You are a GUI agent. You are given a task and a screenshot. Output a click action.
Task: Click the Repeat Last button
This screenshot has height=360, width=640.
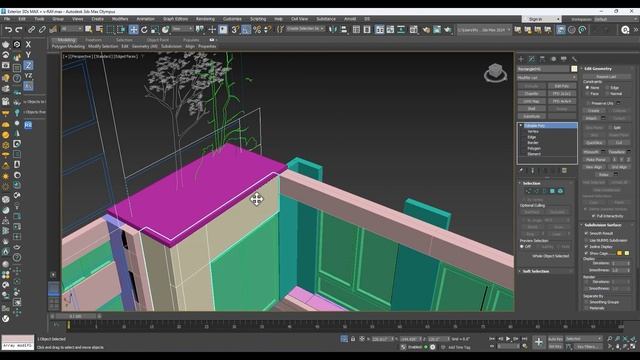pos(606,77)
